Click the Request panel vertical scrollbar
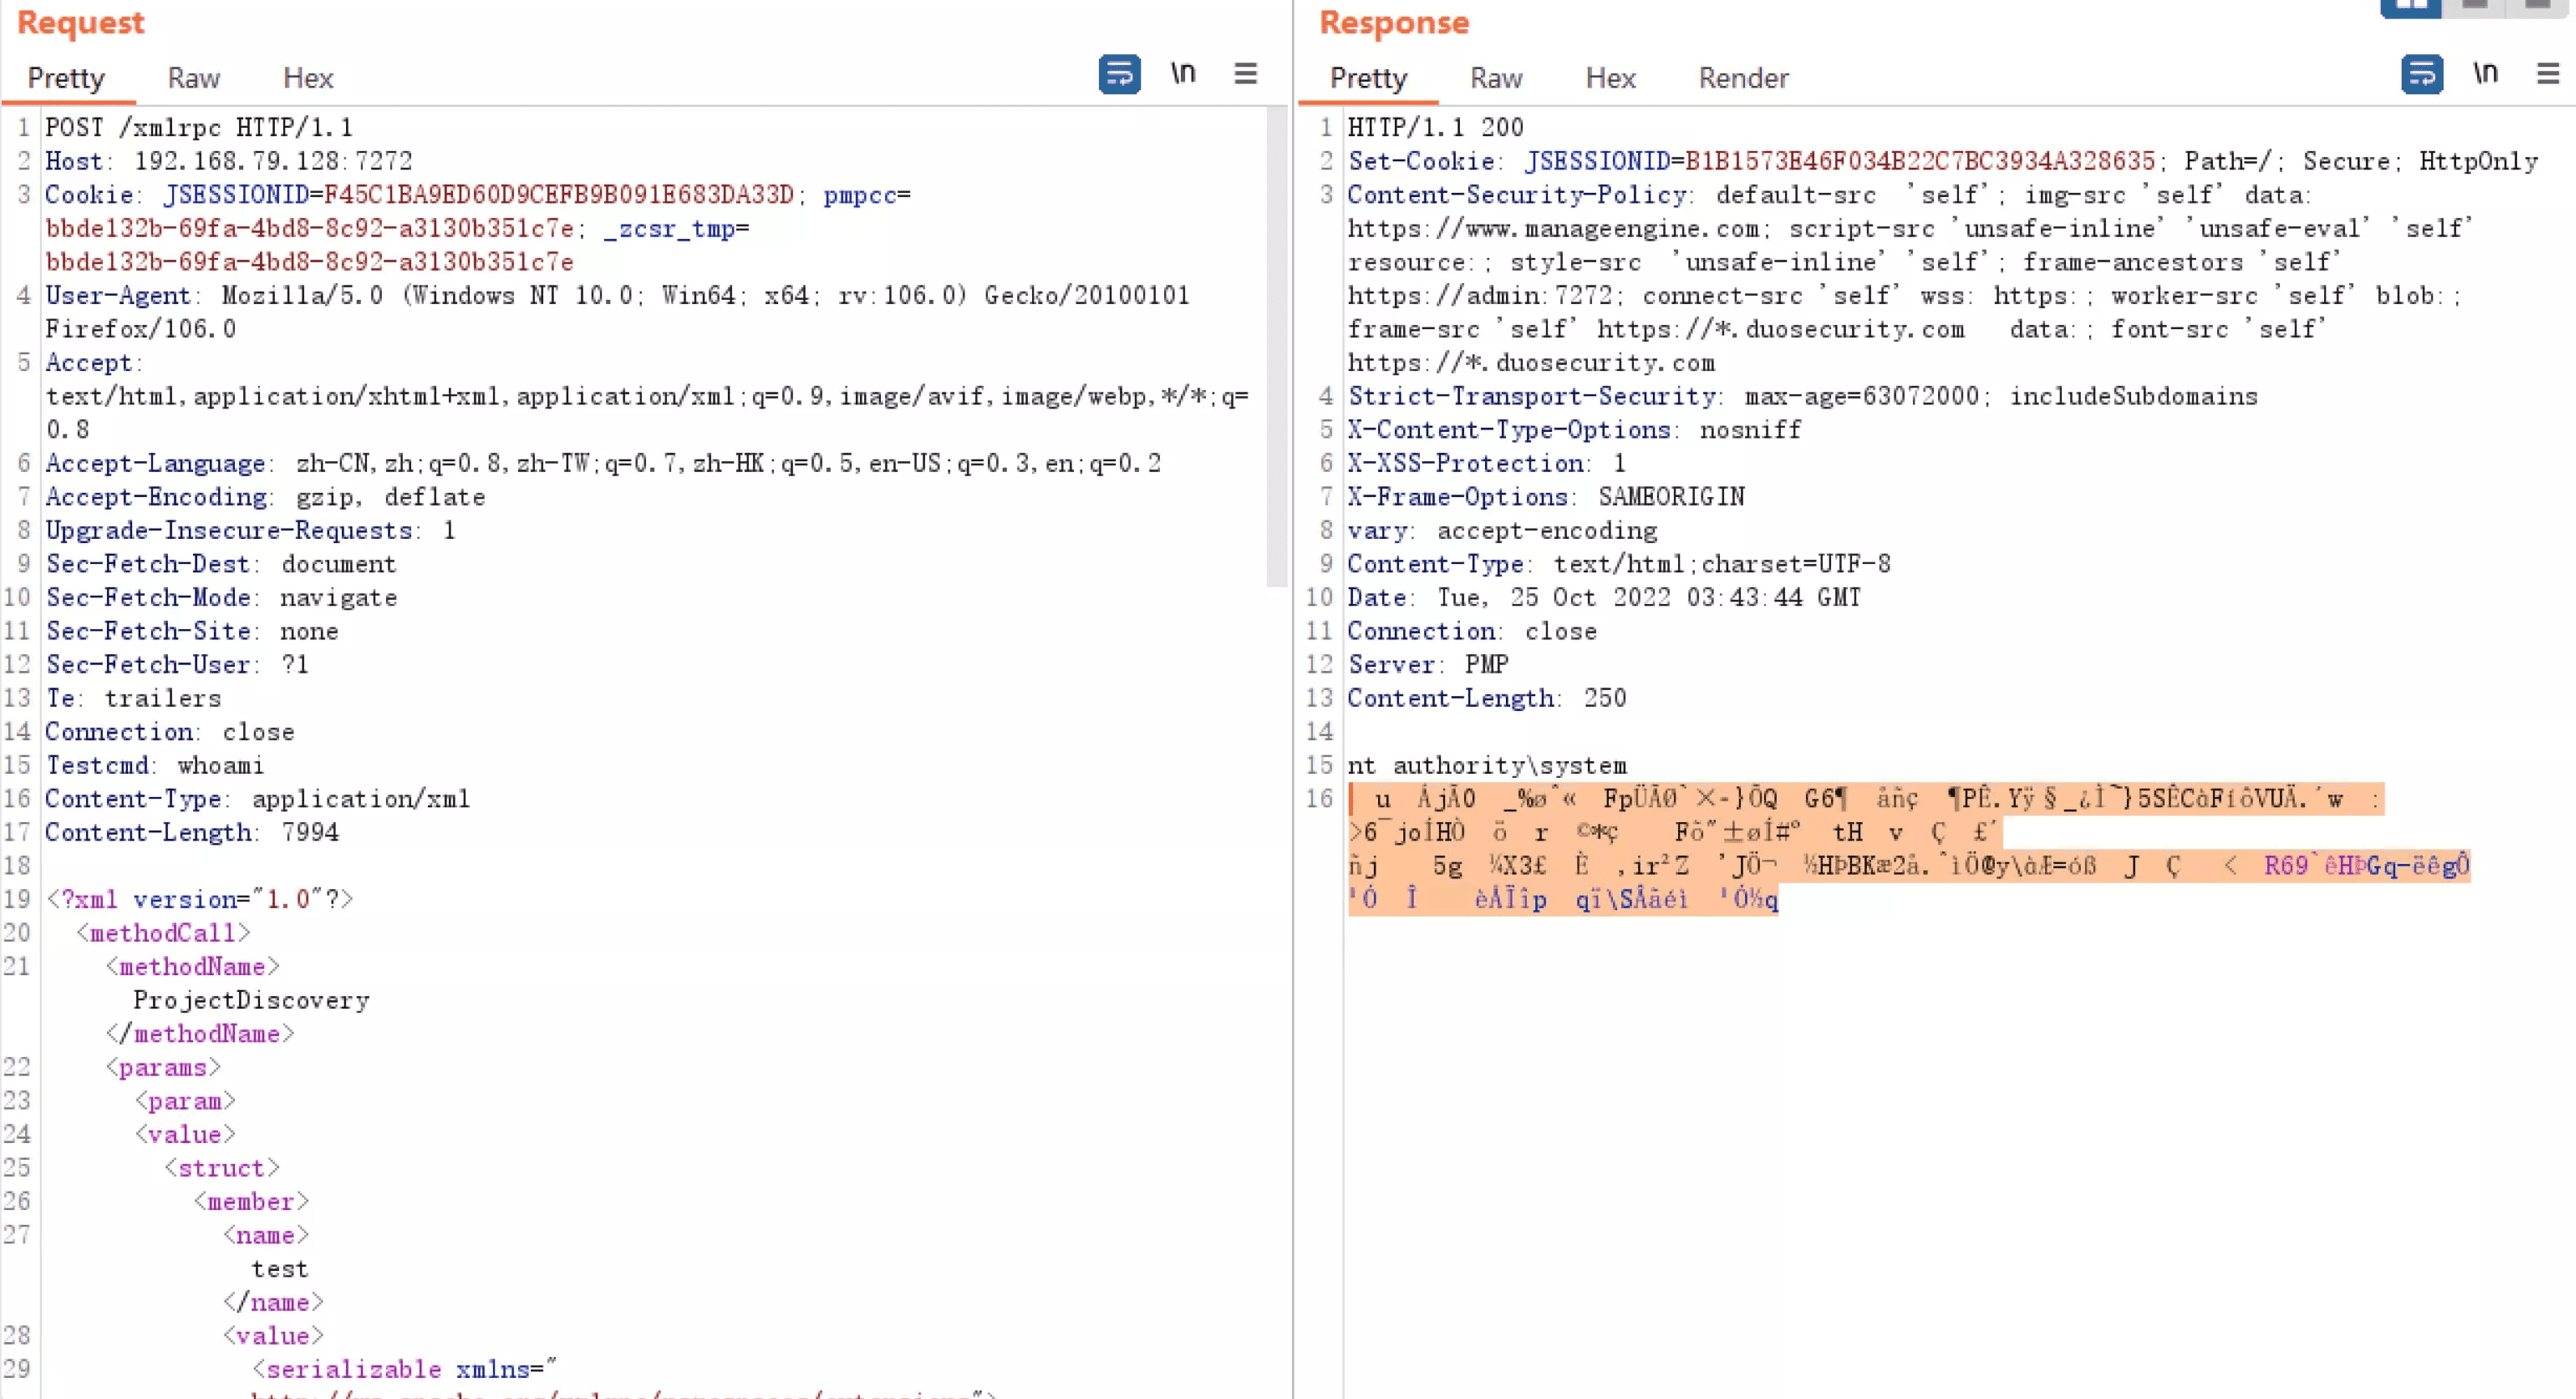2576x1399 pixels. pyautogui.click(x=1276, y=348)
